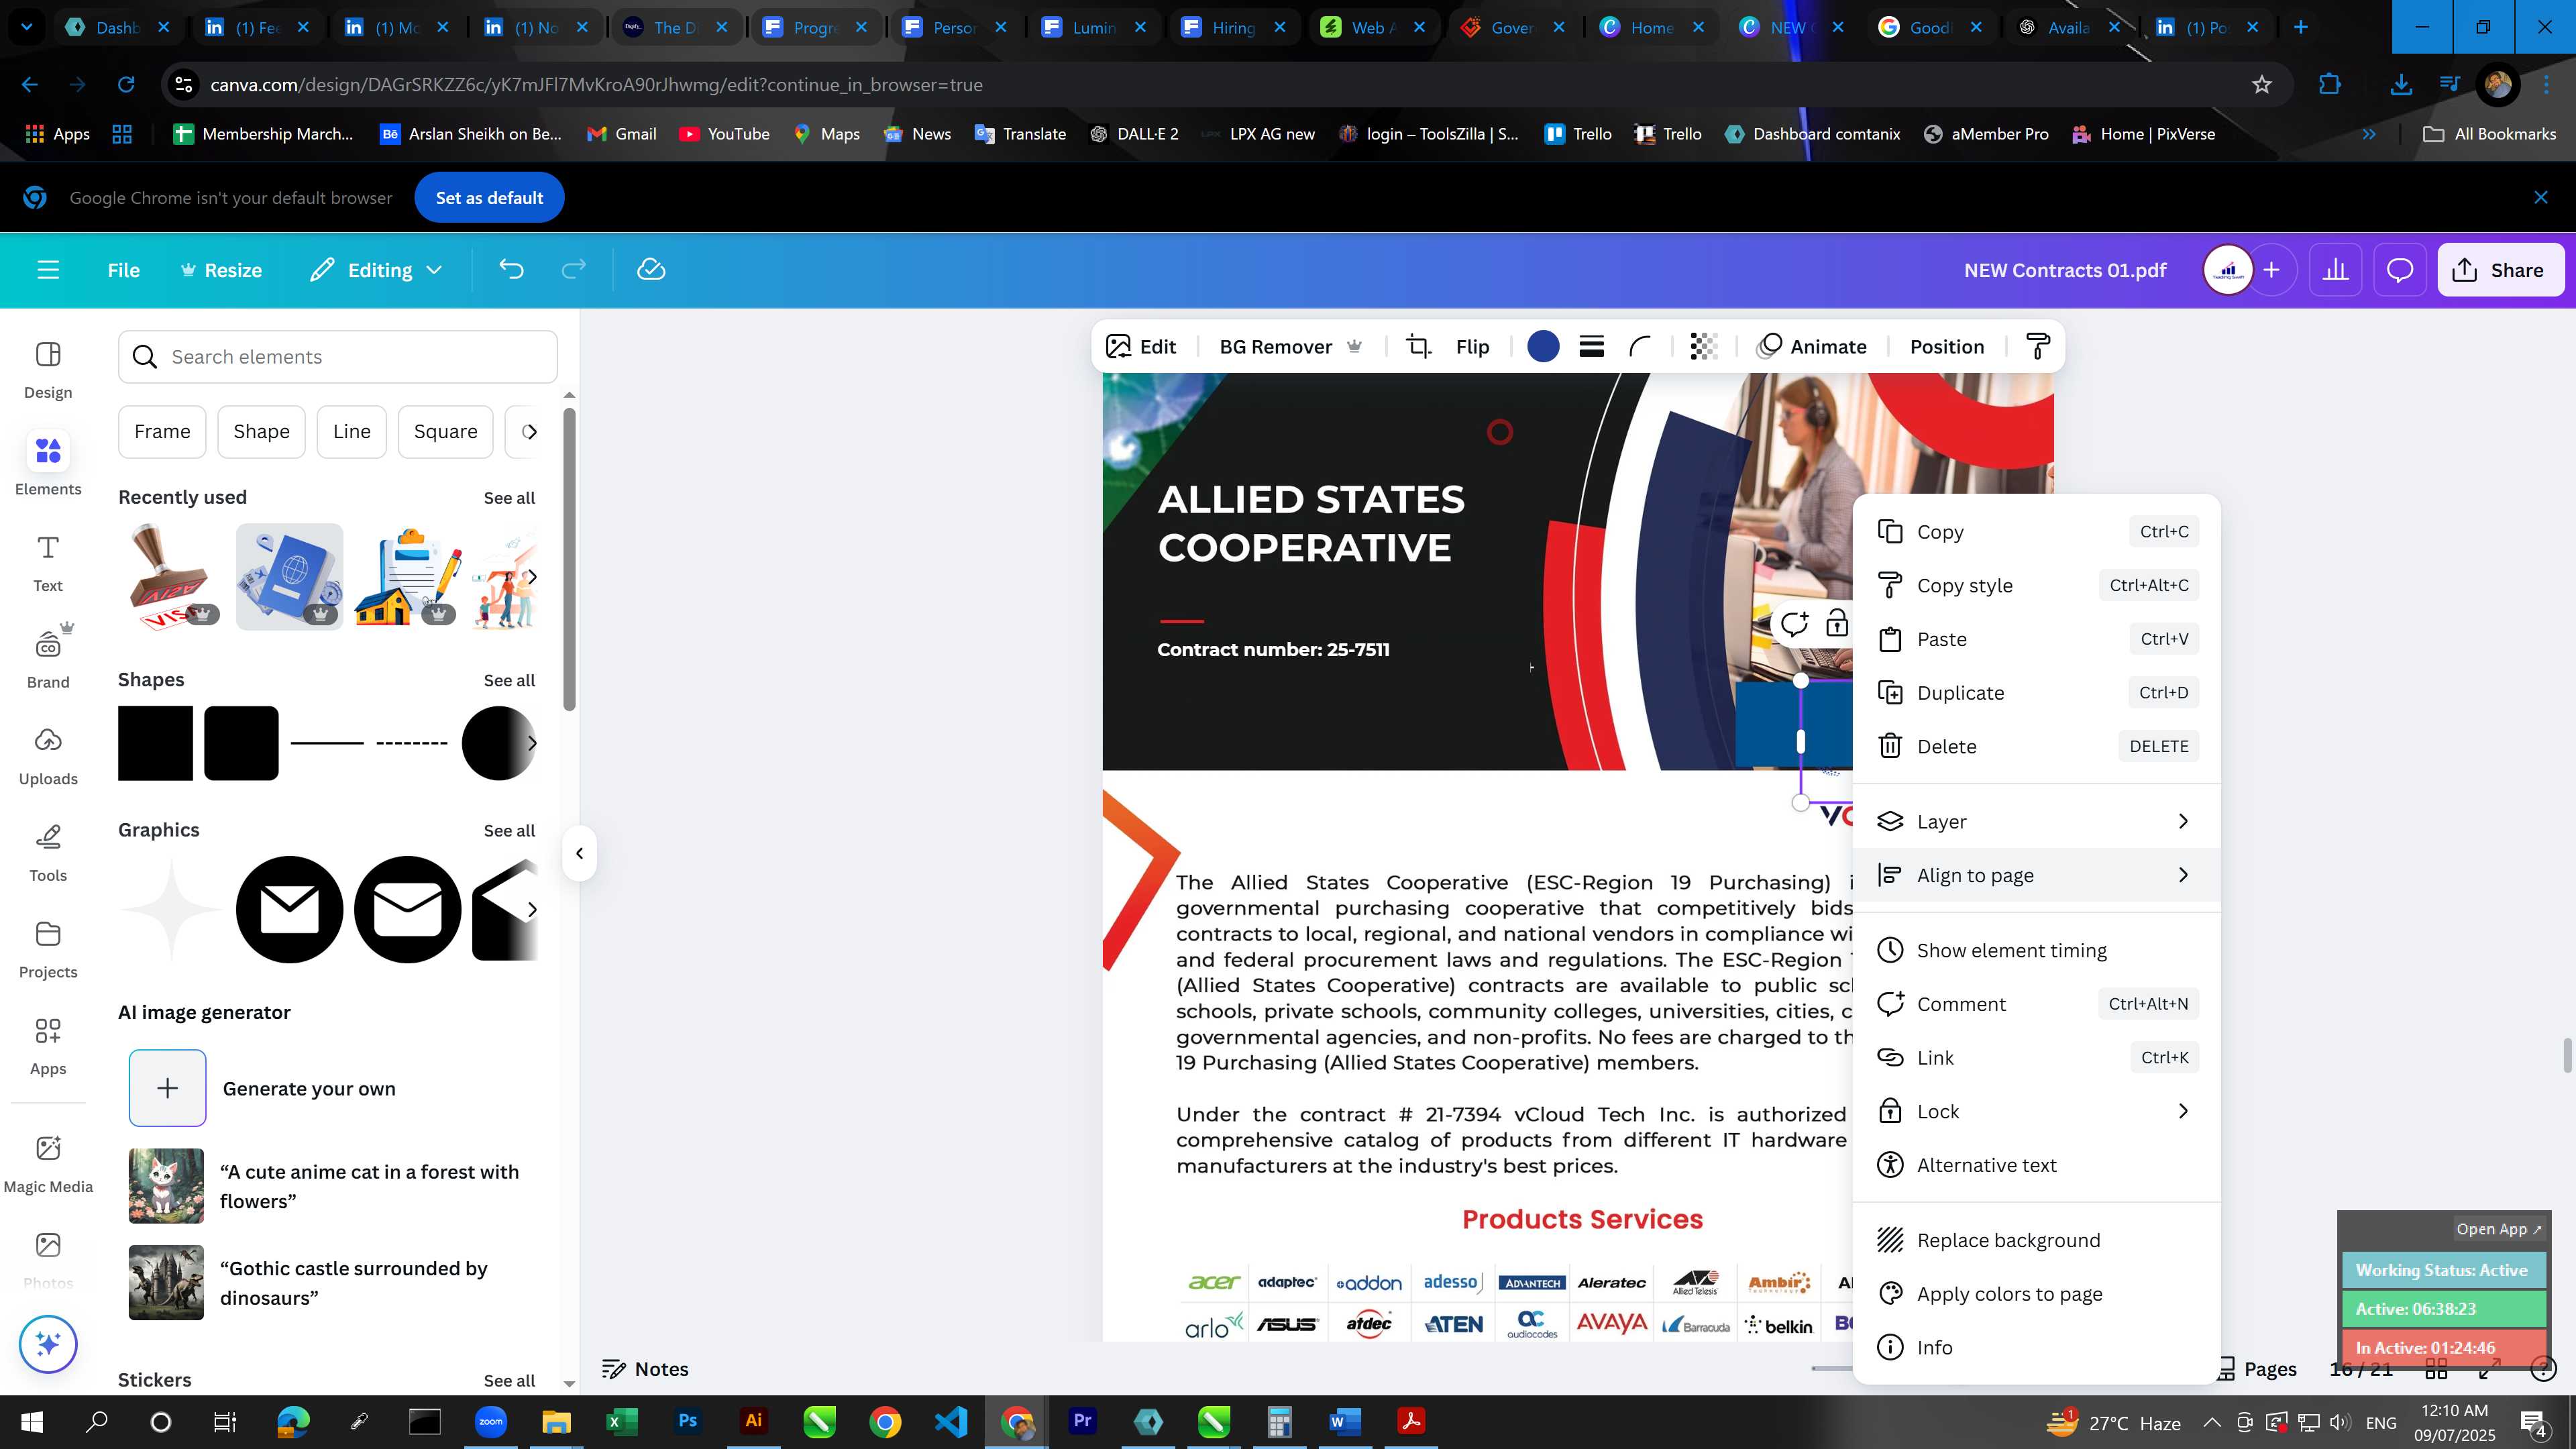Open the Apps panel in sidebar
2576x1449 pixels.
pyautogui.click(x=48, y=1046)
